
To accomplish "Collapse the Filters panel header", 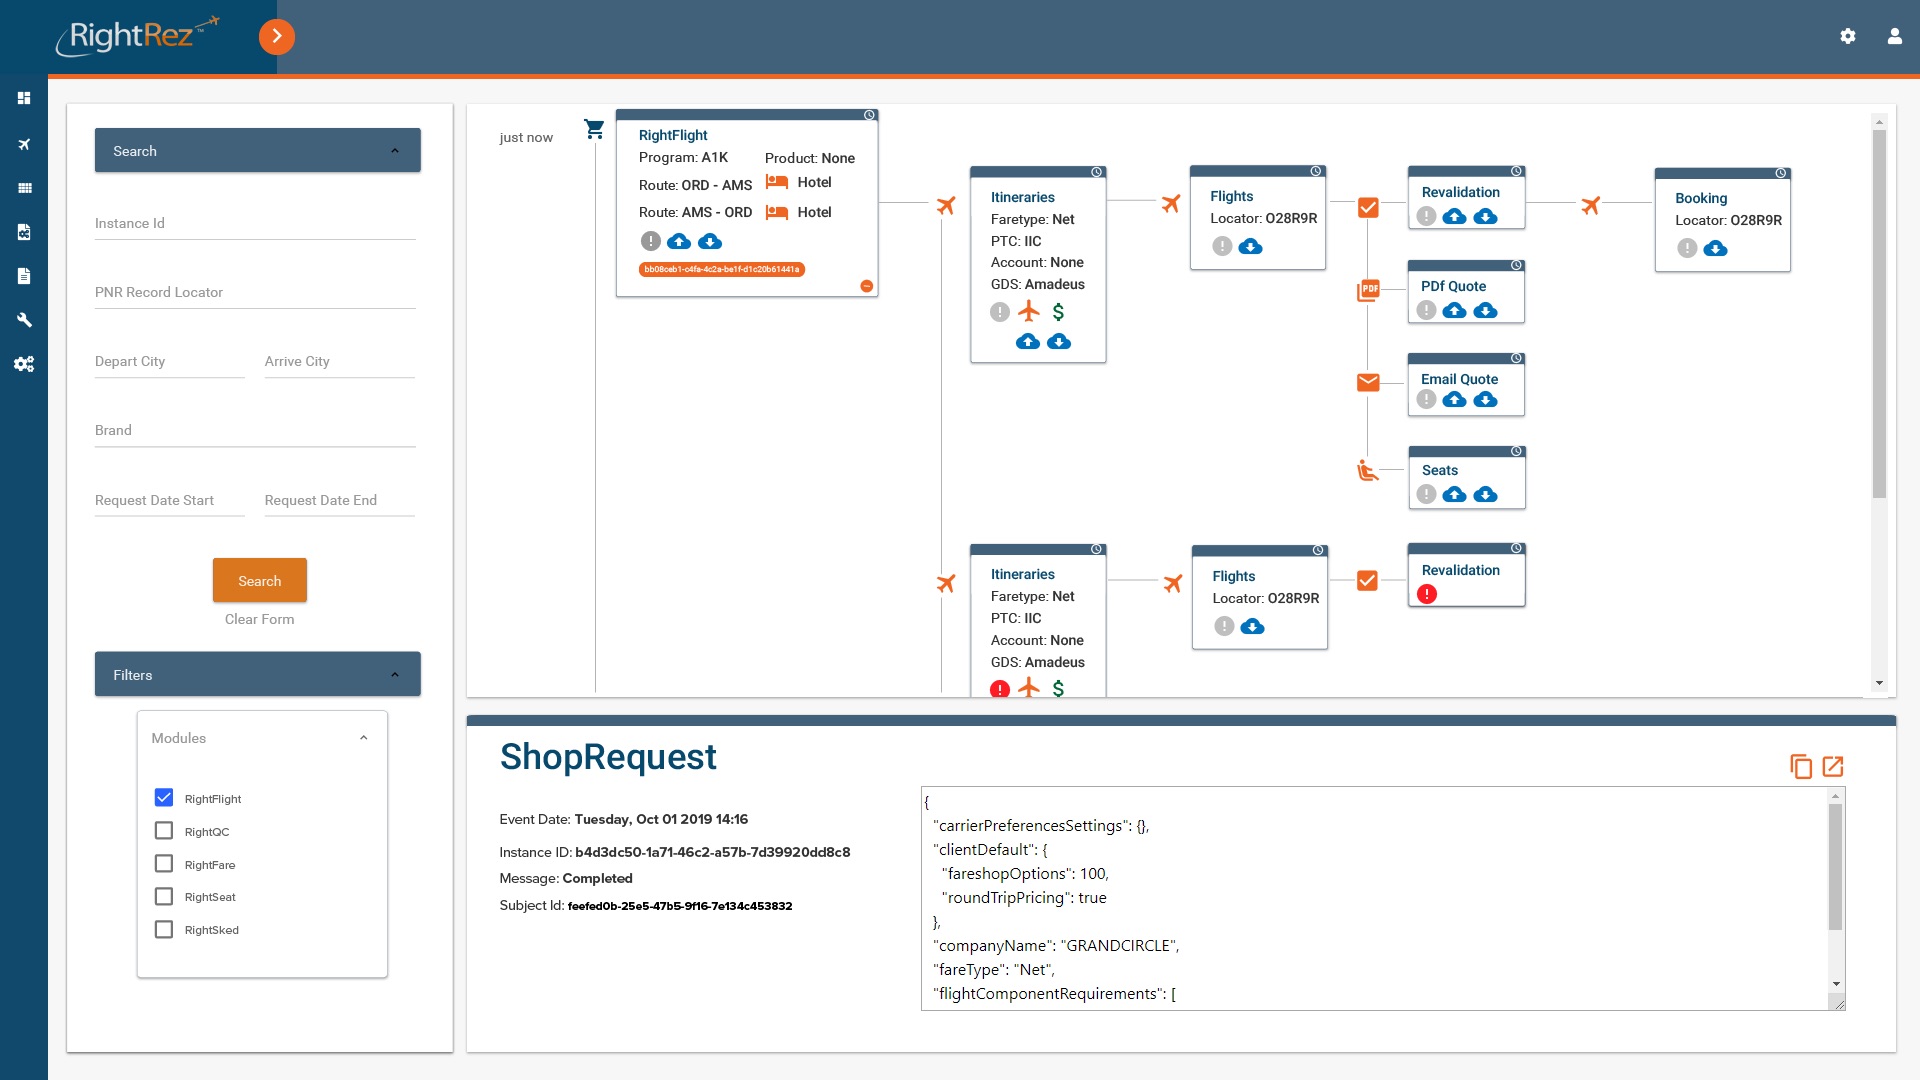I will point(258,675).
